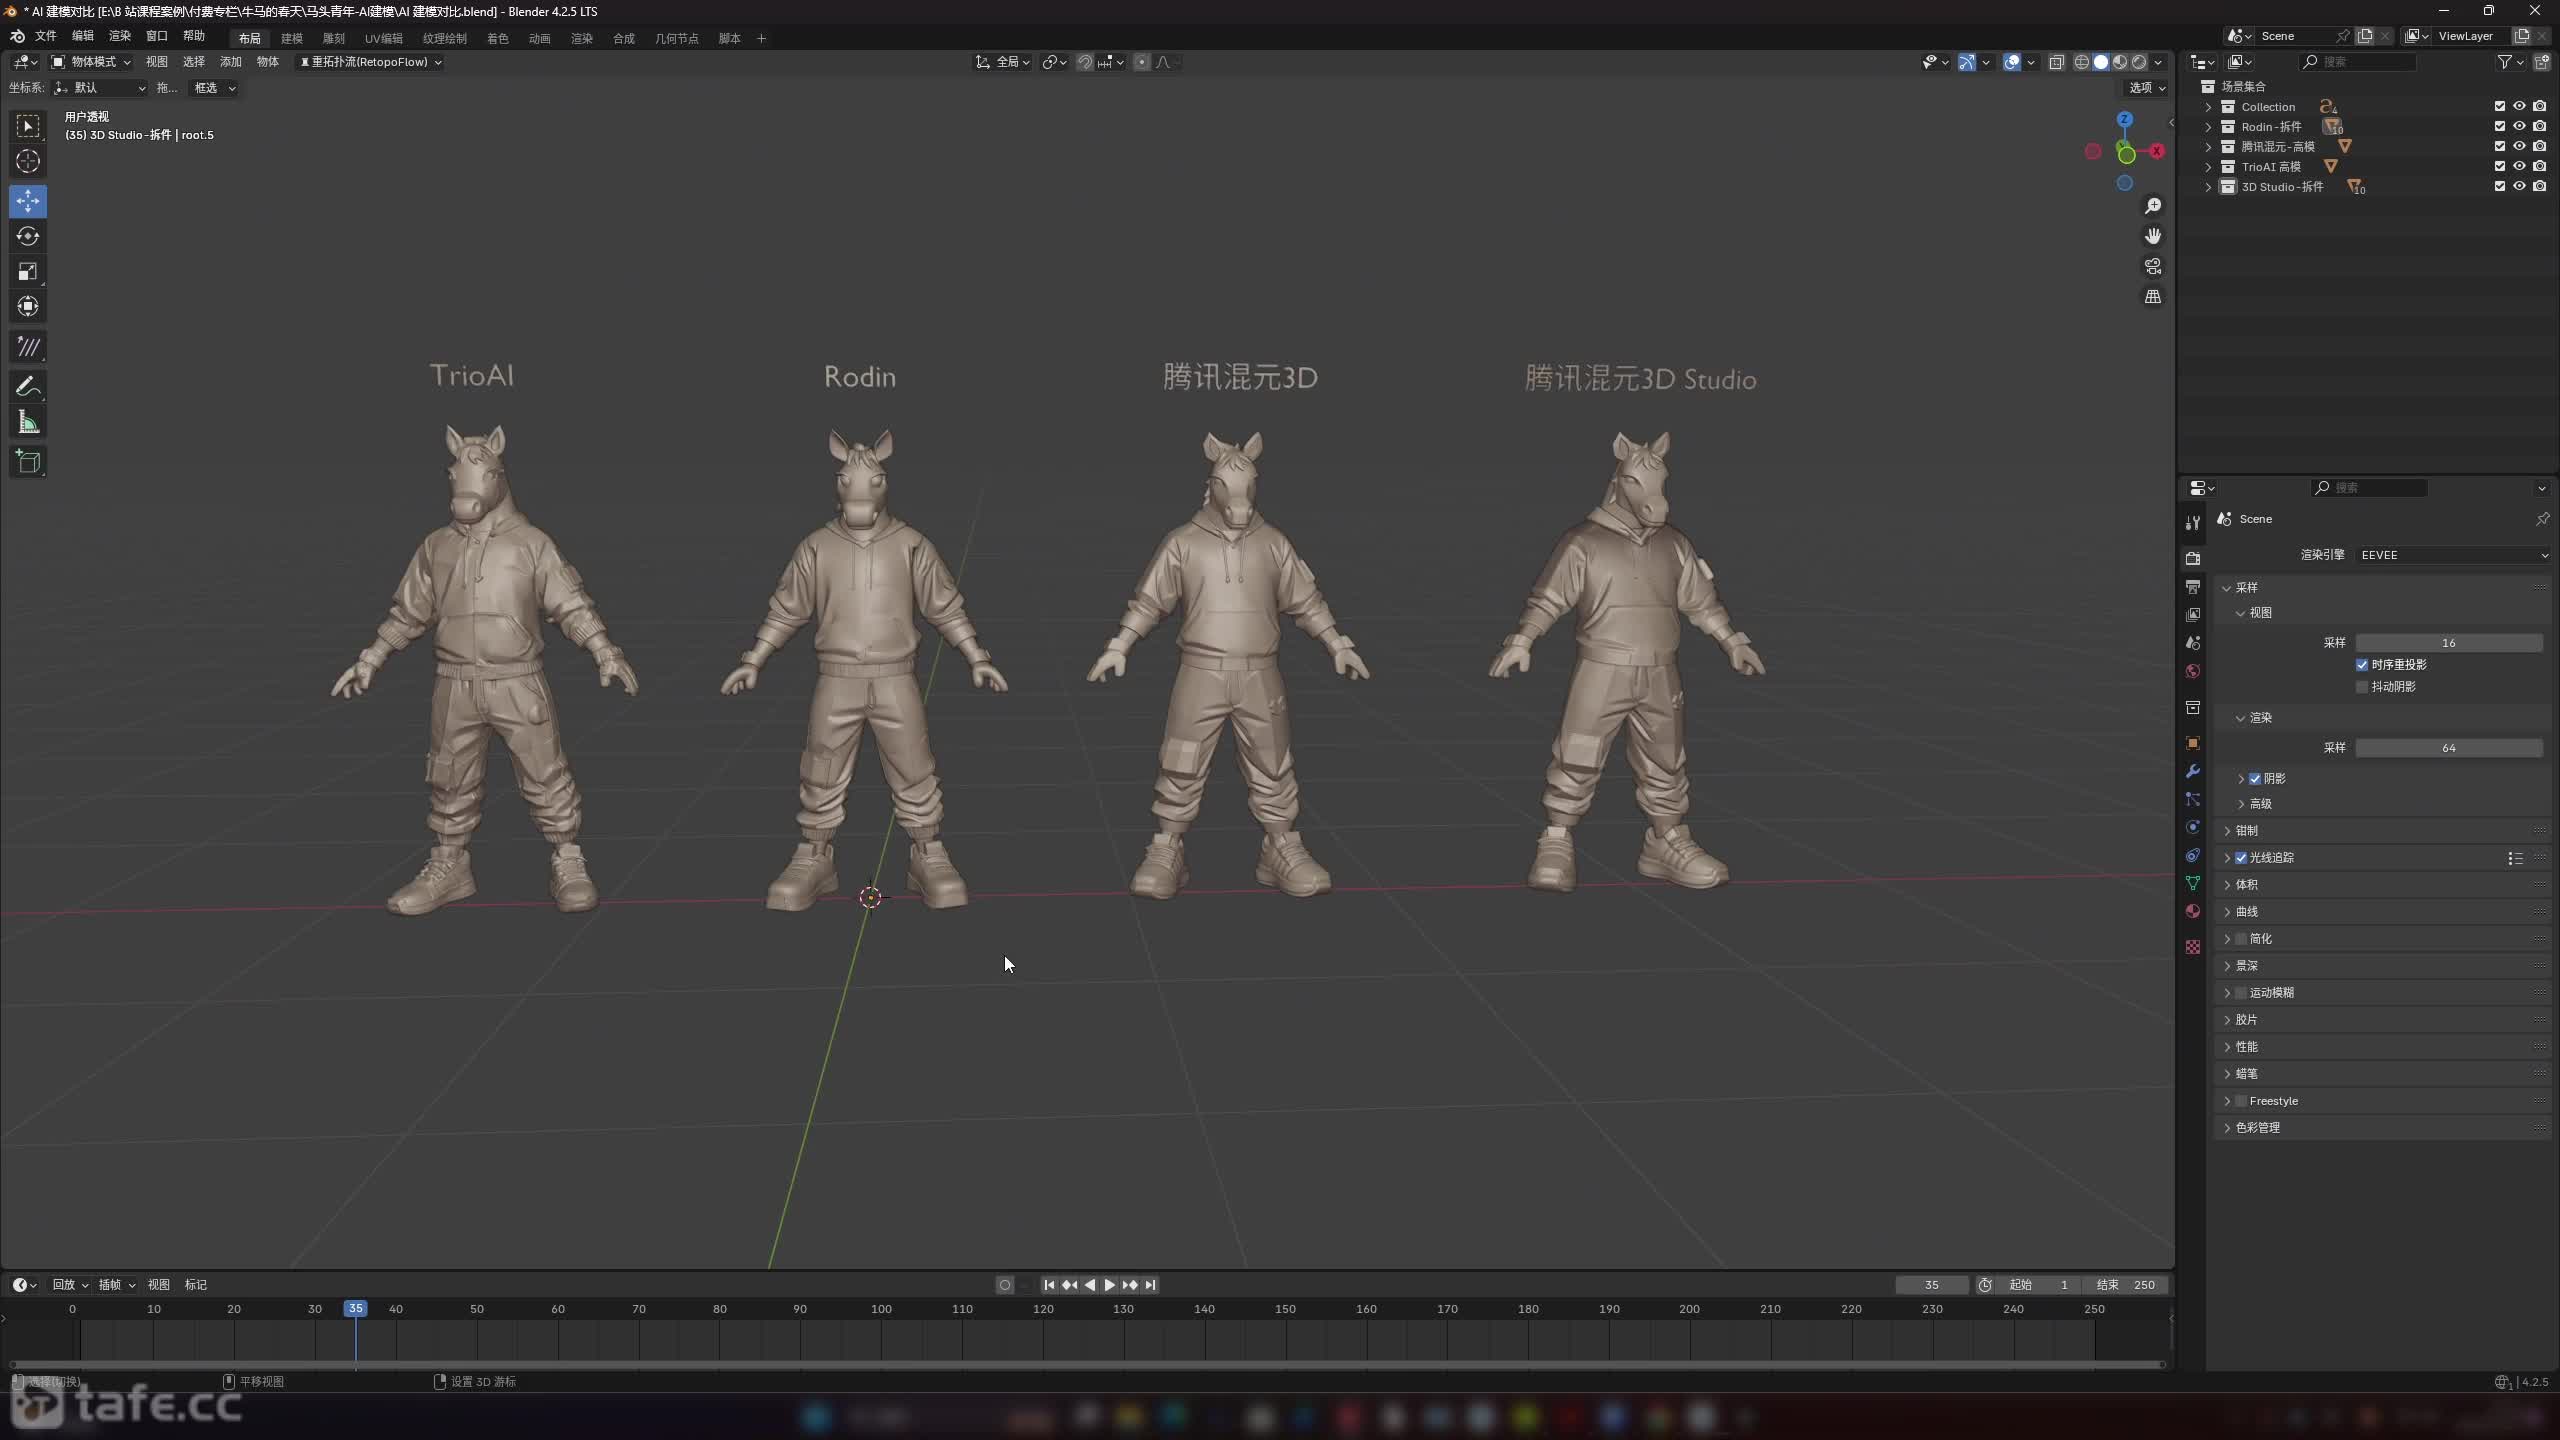This screenshot has height=1440, width=2560.
Task: Open the 物体 menu in the viewport header
Action: click(267, 62)
